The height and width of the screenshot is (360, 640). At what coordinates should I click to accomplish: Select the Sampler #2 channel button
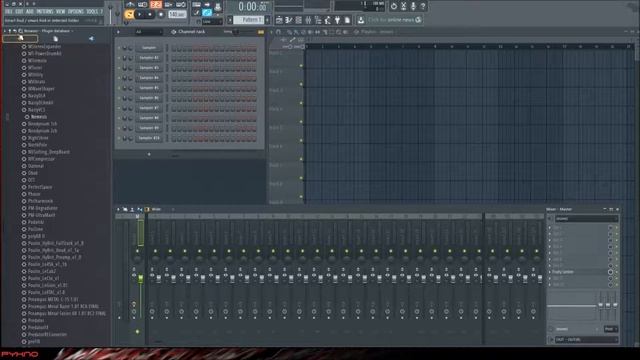click(149, 58)
